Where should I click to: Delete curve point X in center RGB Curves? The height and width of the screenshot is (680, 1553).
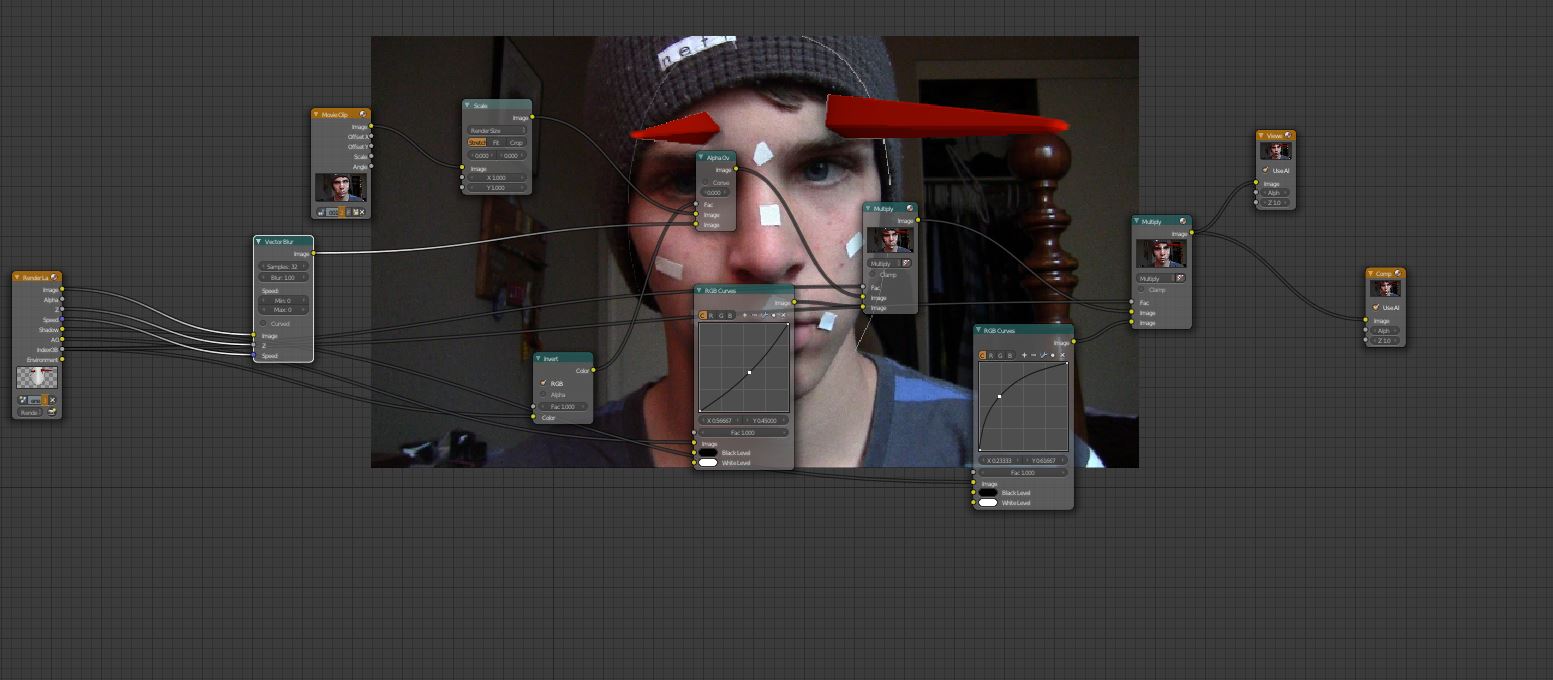pos(783,315)
